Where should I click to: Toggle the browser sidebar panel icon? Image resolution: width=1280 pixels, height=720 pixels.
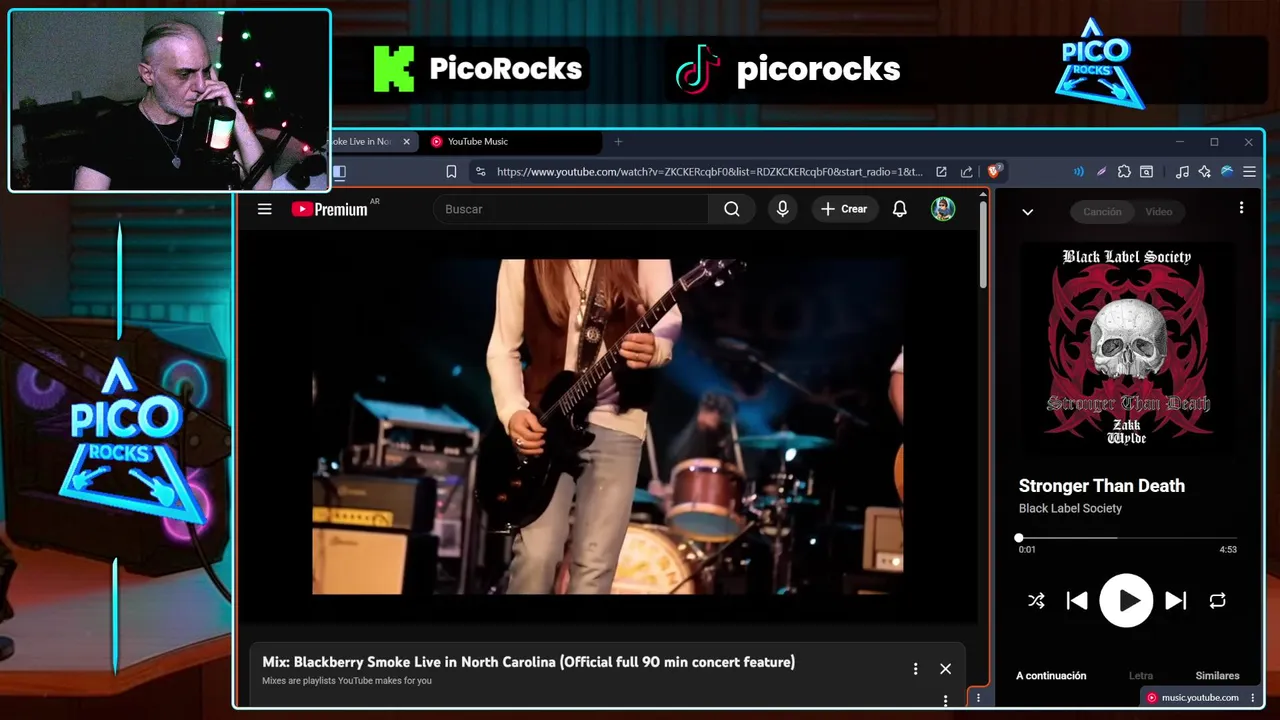pos(339,172)
